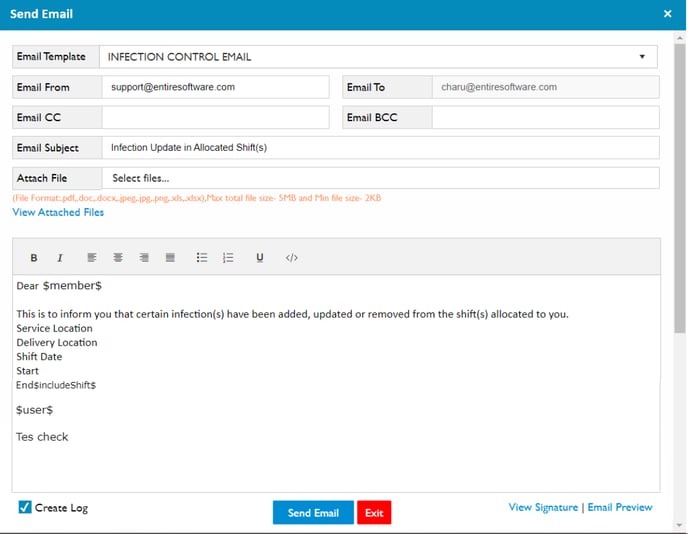
Task: Click the red Exit button
Action: [x=374, y=513]
